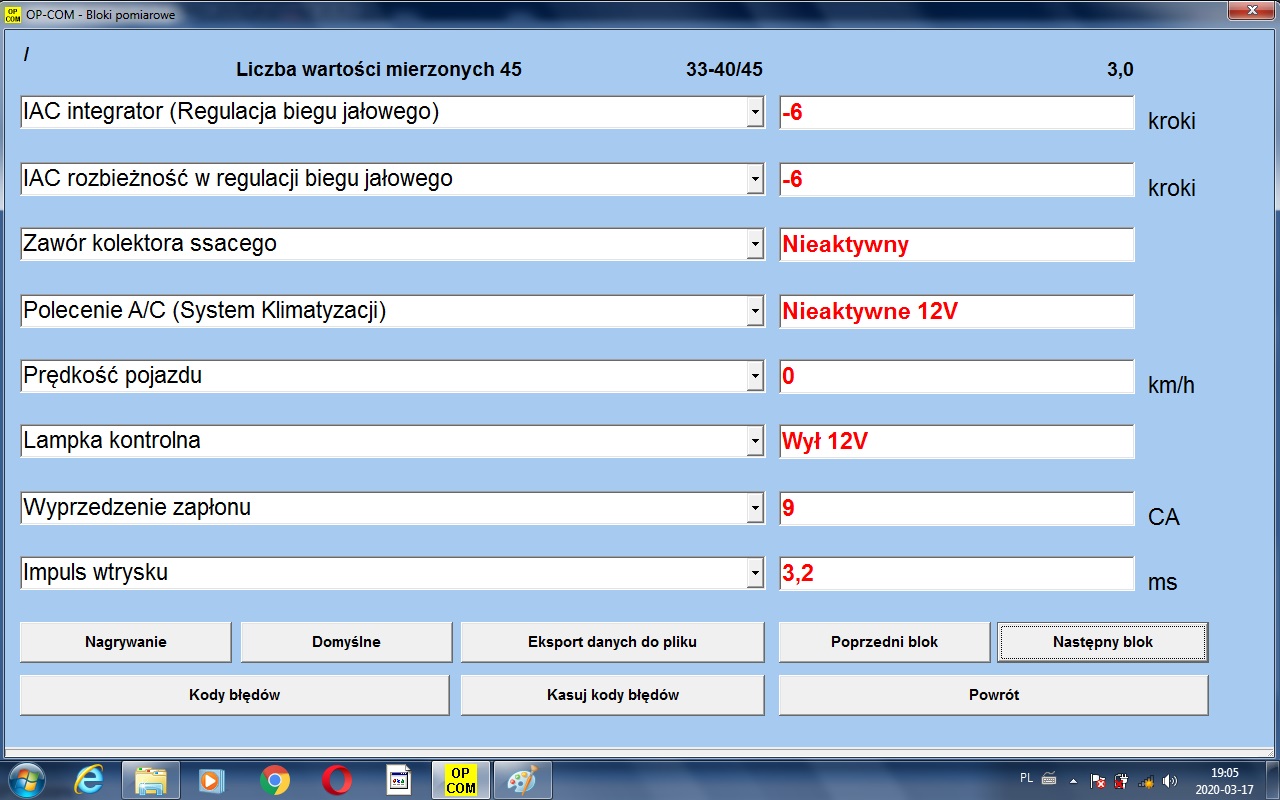The width and height of the screenshot is (1280, 800).
Task: Open the Zawór kolektora ssacego dropdown
Action: [755, 245]
